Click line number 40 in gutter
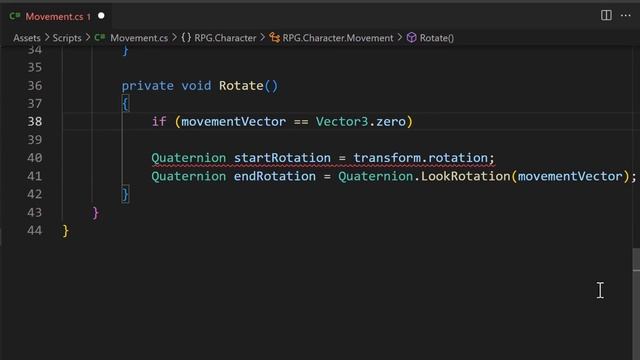Screen dimensions: 640x360 click(35, 158)
